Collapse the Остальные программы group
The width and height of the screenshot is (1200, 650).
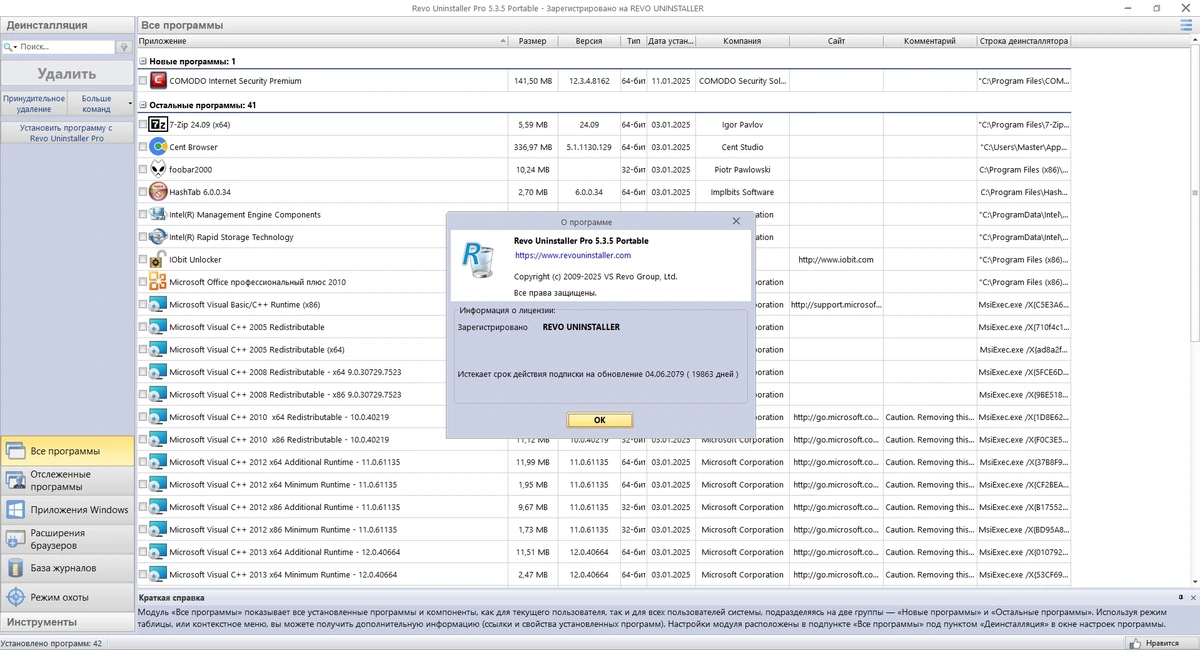click(143, 105)
